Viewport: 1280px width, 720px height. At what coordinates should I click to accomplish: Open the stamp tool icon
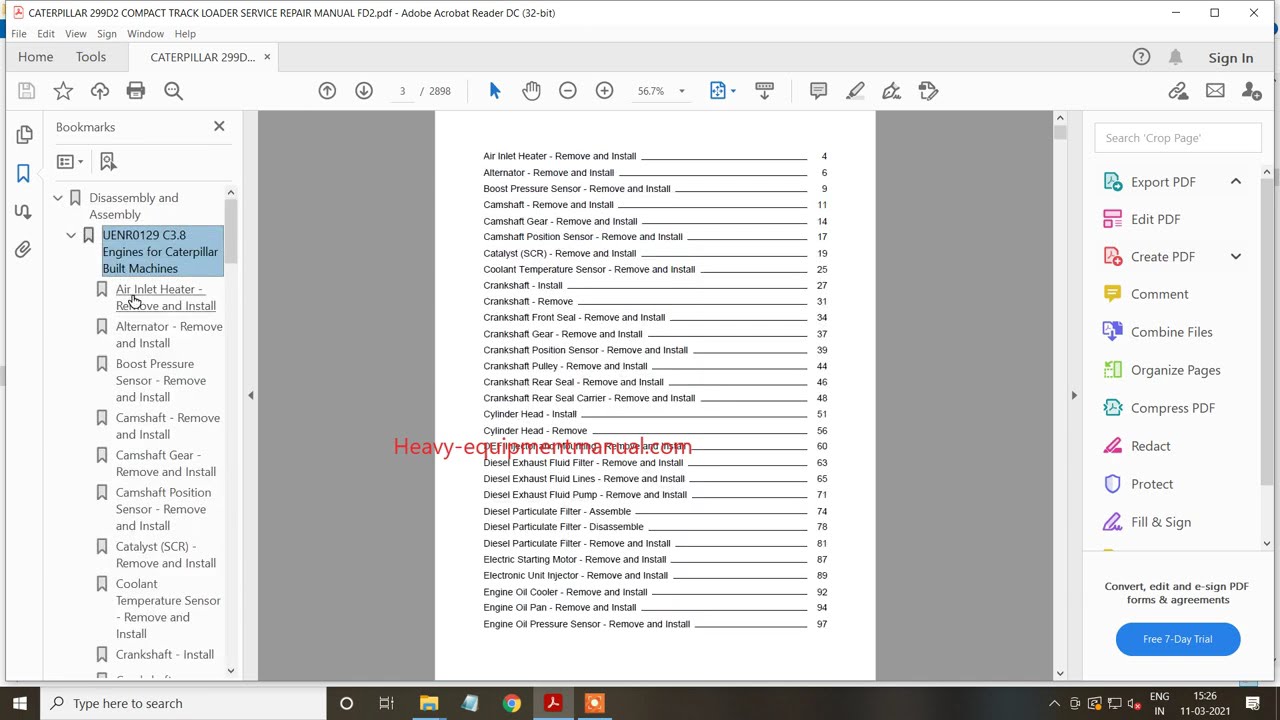coord(928,91)
